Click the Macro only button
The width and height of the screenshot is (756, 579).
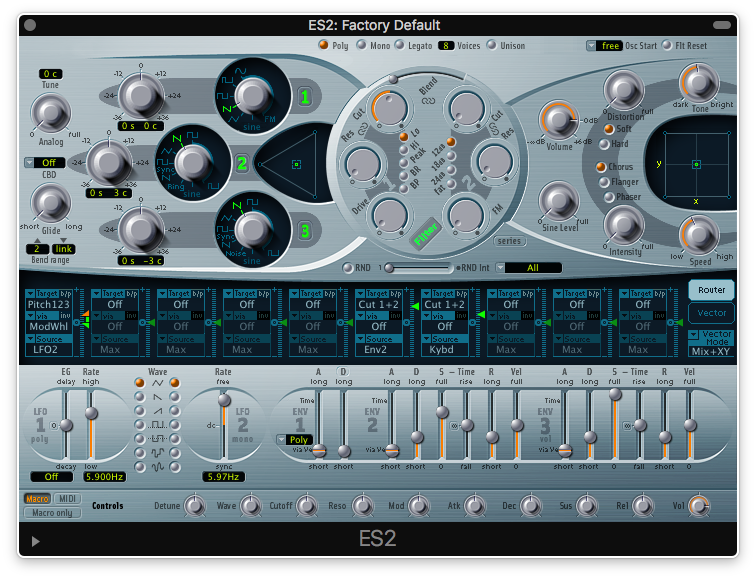point(53,513)
